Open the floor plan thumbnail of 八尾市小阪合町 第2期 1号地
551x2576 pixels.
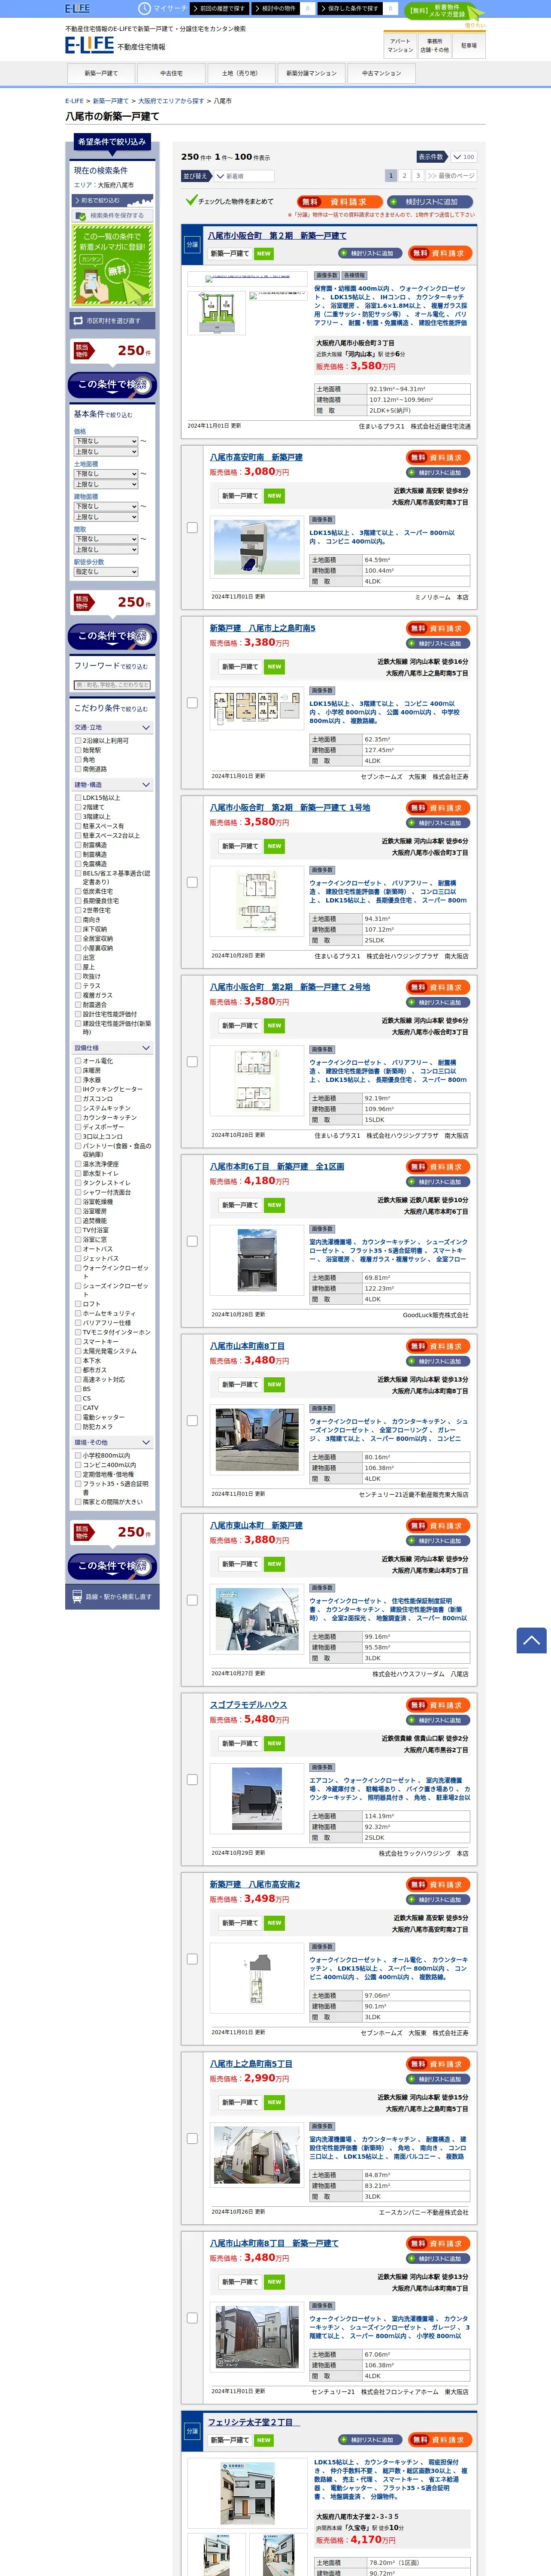coord(257,901)
